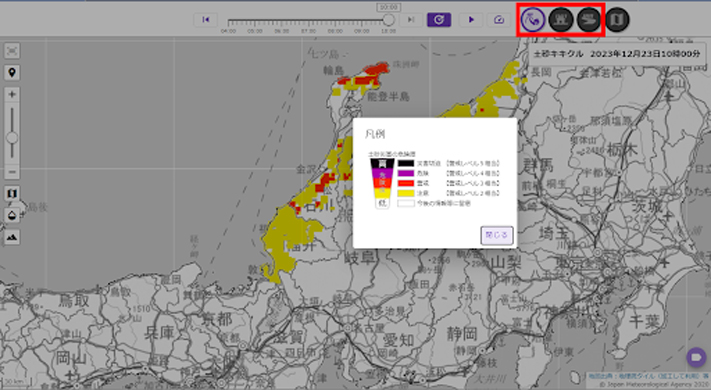711x390 pixels.
Task: Zoom out with the minus button
Action: 12,172
